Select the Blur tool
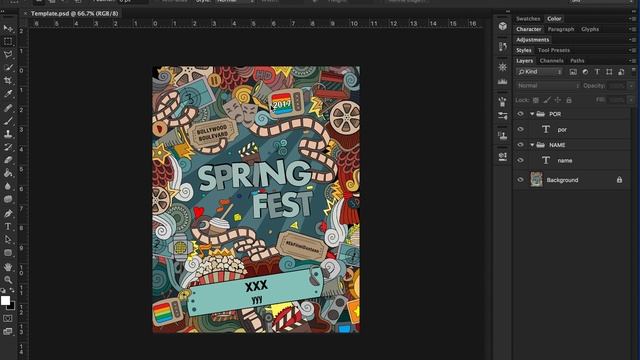 point(8,187)
